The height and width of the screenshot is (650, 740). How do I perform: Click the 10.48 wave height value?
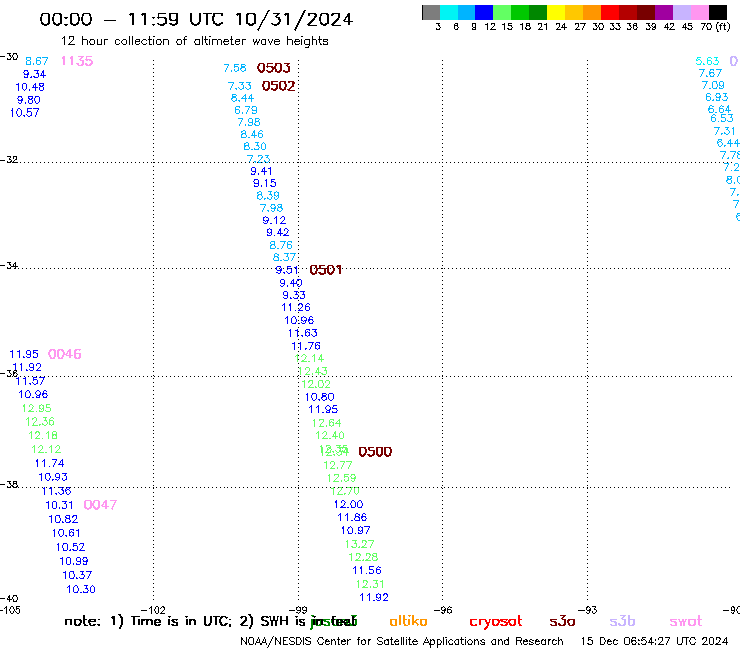[30, 87]
